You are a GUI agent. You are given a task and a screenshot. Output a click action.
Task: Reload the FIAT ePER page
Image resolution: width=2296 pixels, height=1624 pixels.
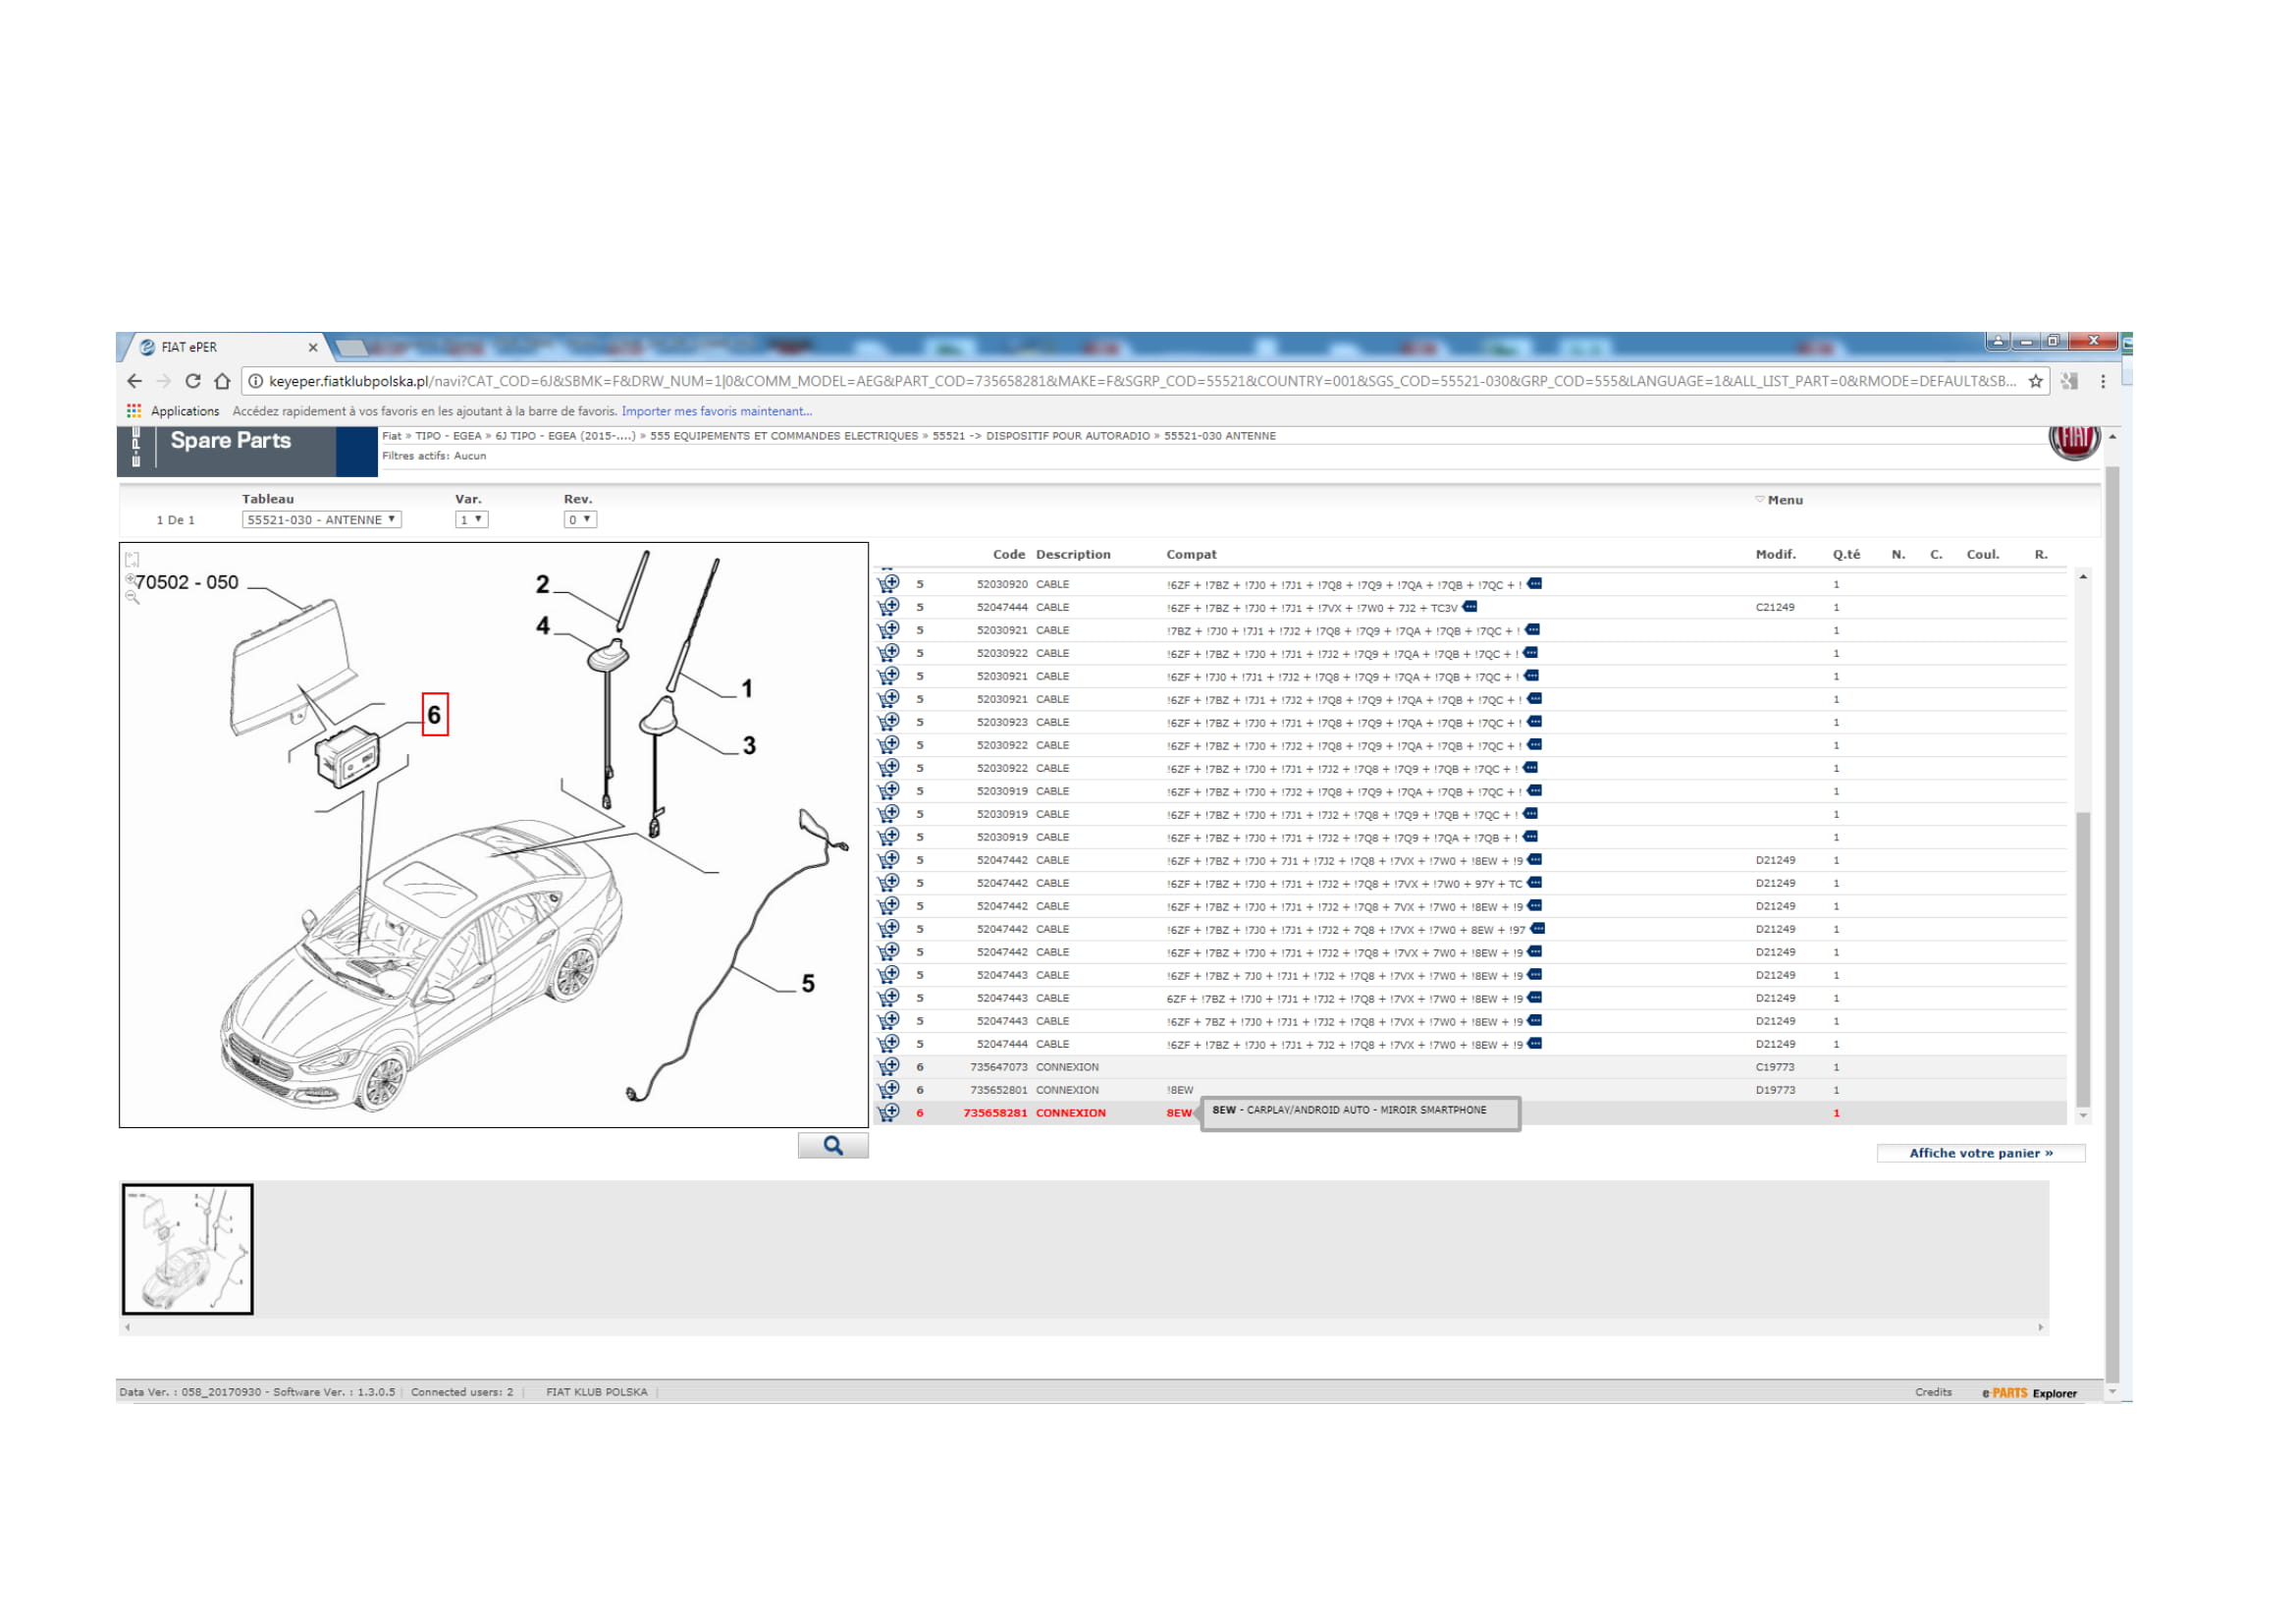point(193,381)
